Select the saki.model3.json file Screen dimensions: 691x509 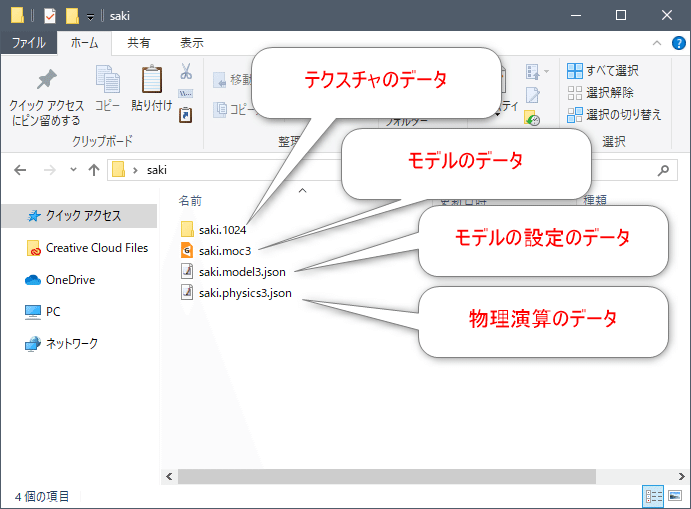(233, 272)
